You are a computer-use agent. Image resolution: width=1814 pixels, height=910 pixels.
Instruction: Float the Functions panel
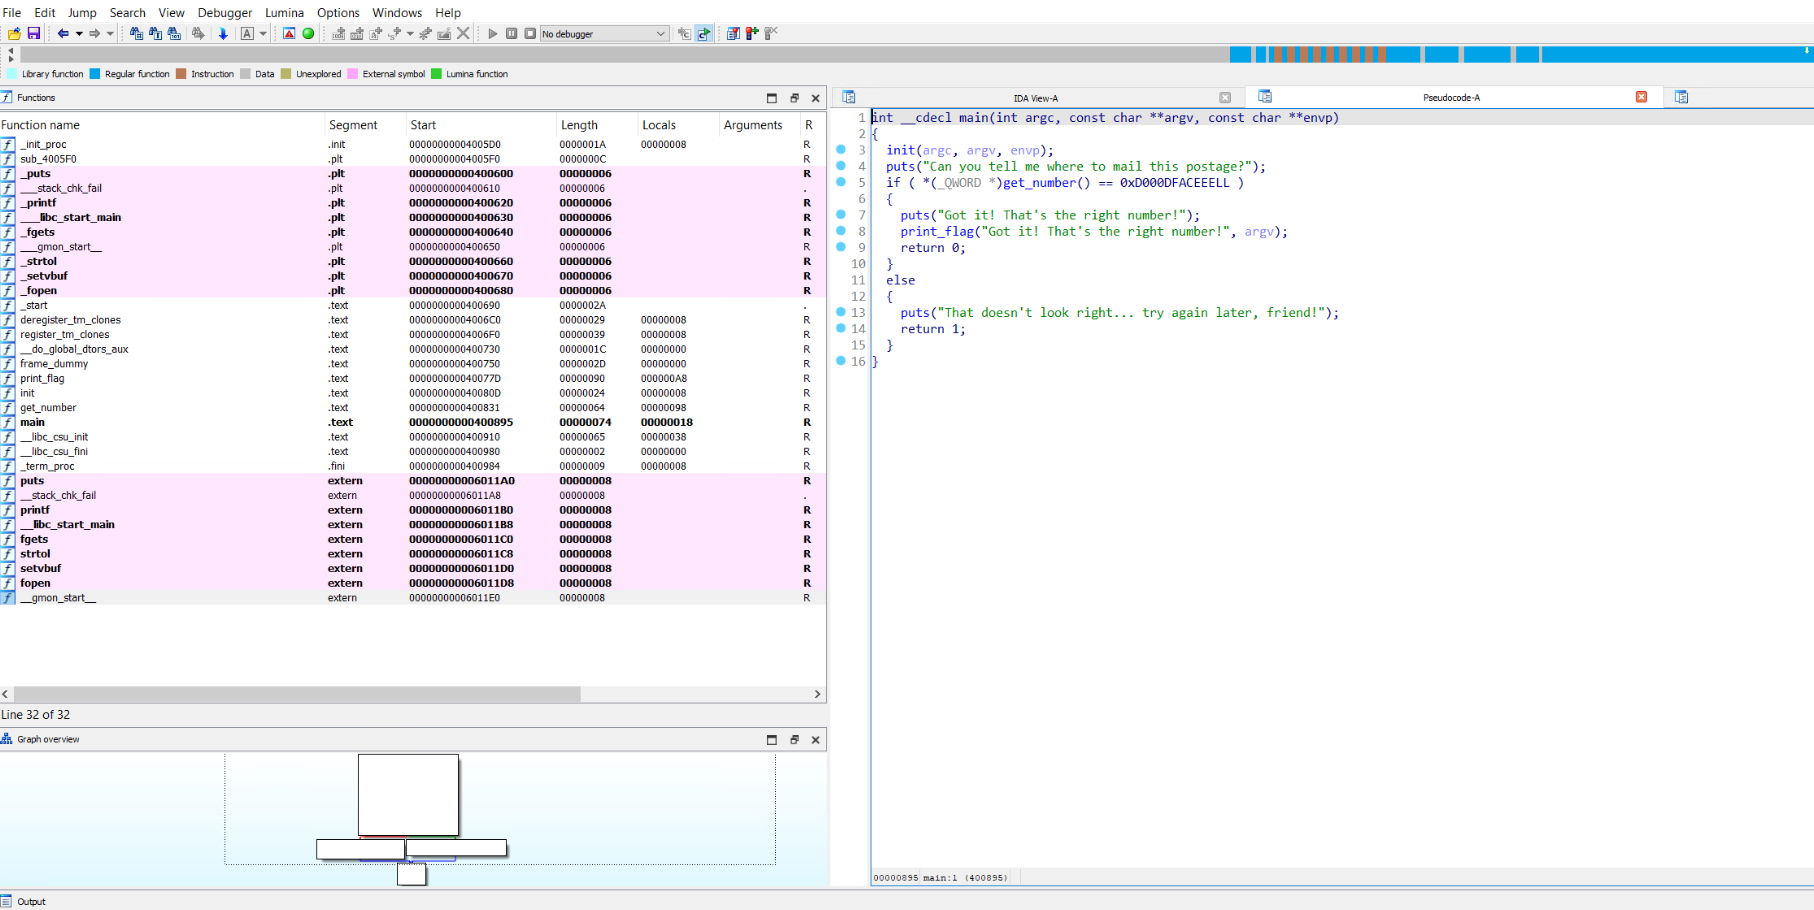(794, 98)
